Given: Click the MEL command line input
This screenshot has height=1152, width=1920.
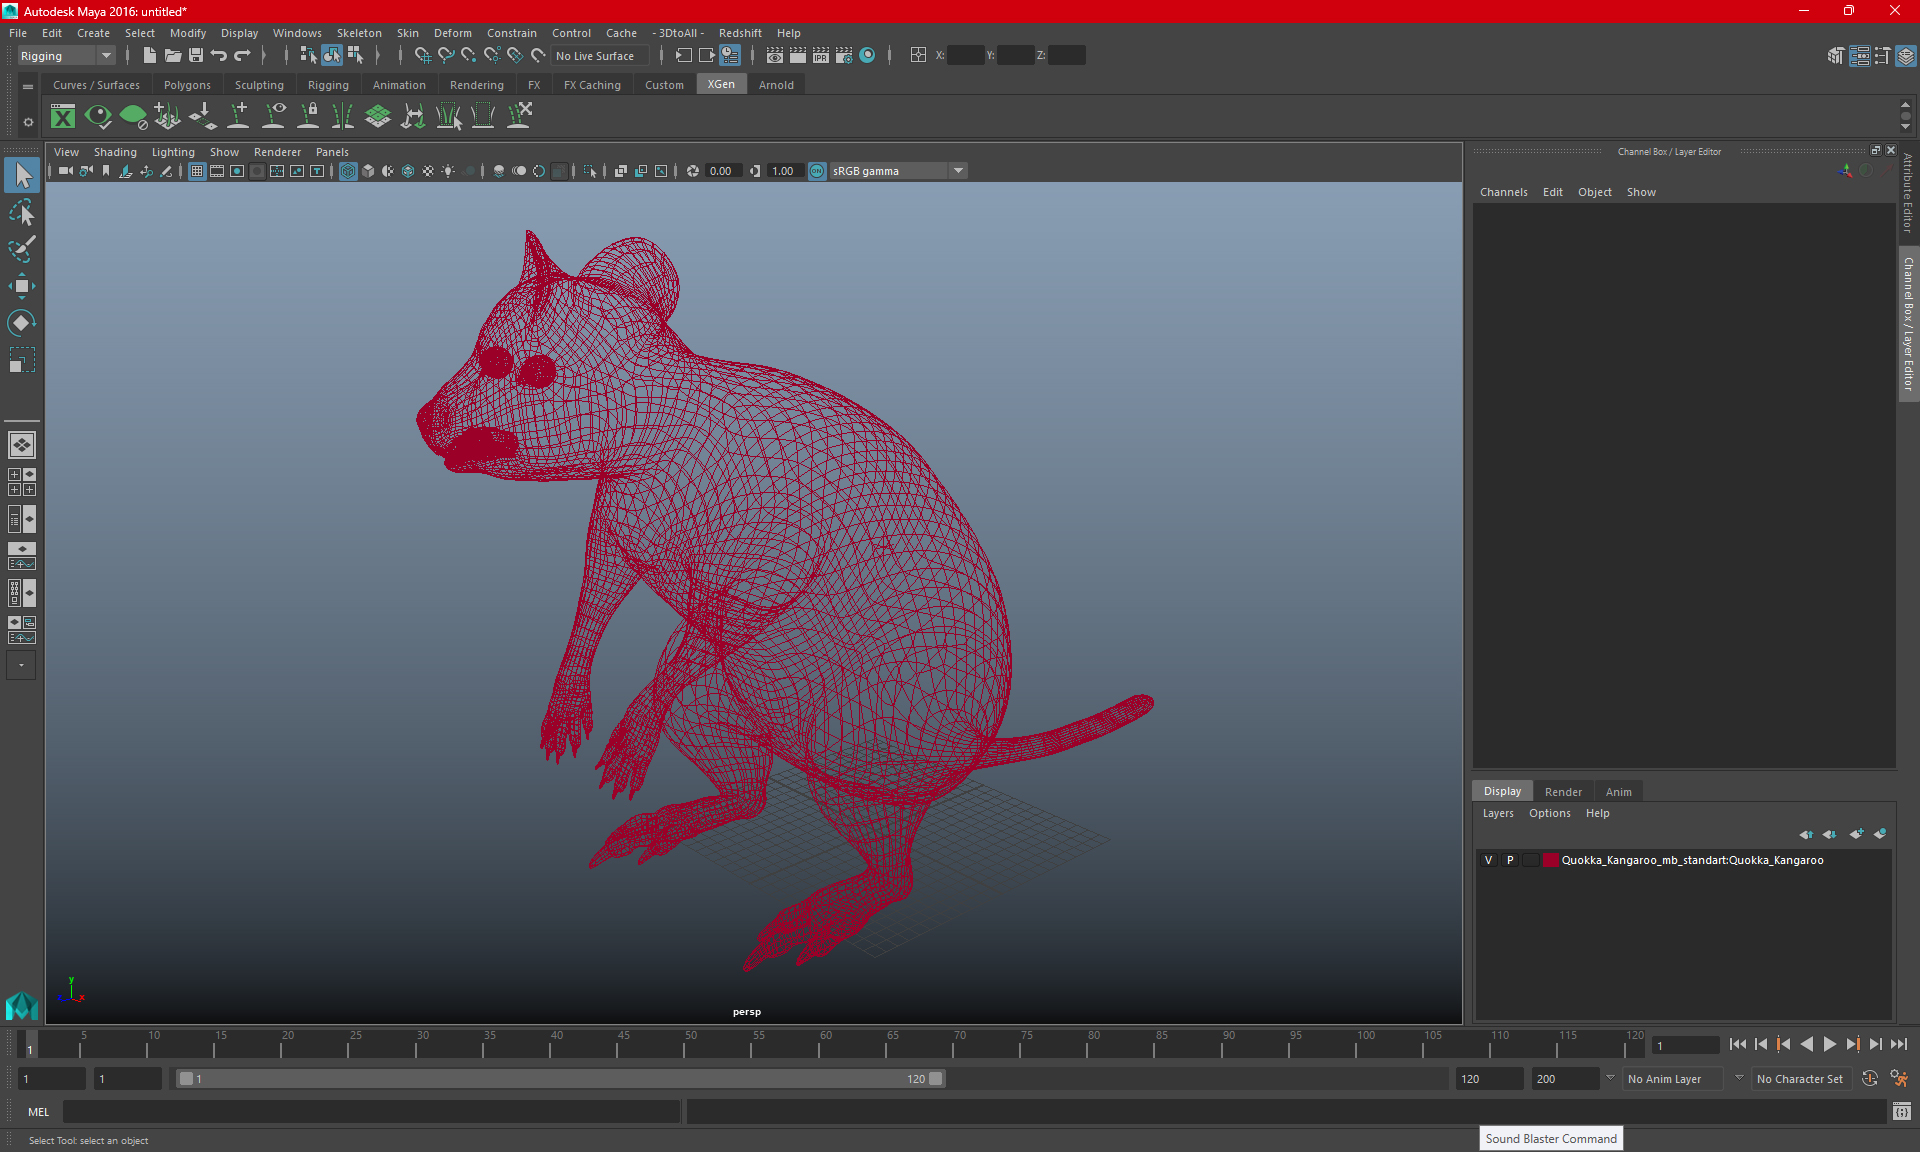Looking at the screenshot, I should [x=371, y=1111].
